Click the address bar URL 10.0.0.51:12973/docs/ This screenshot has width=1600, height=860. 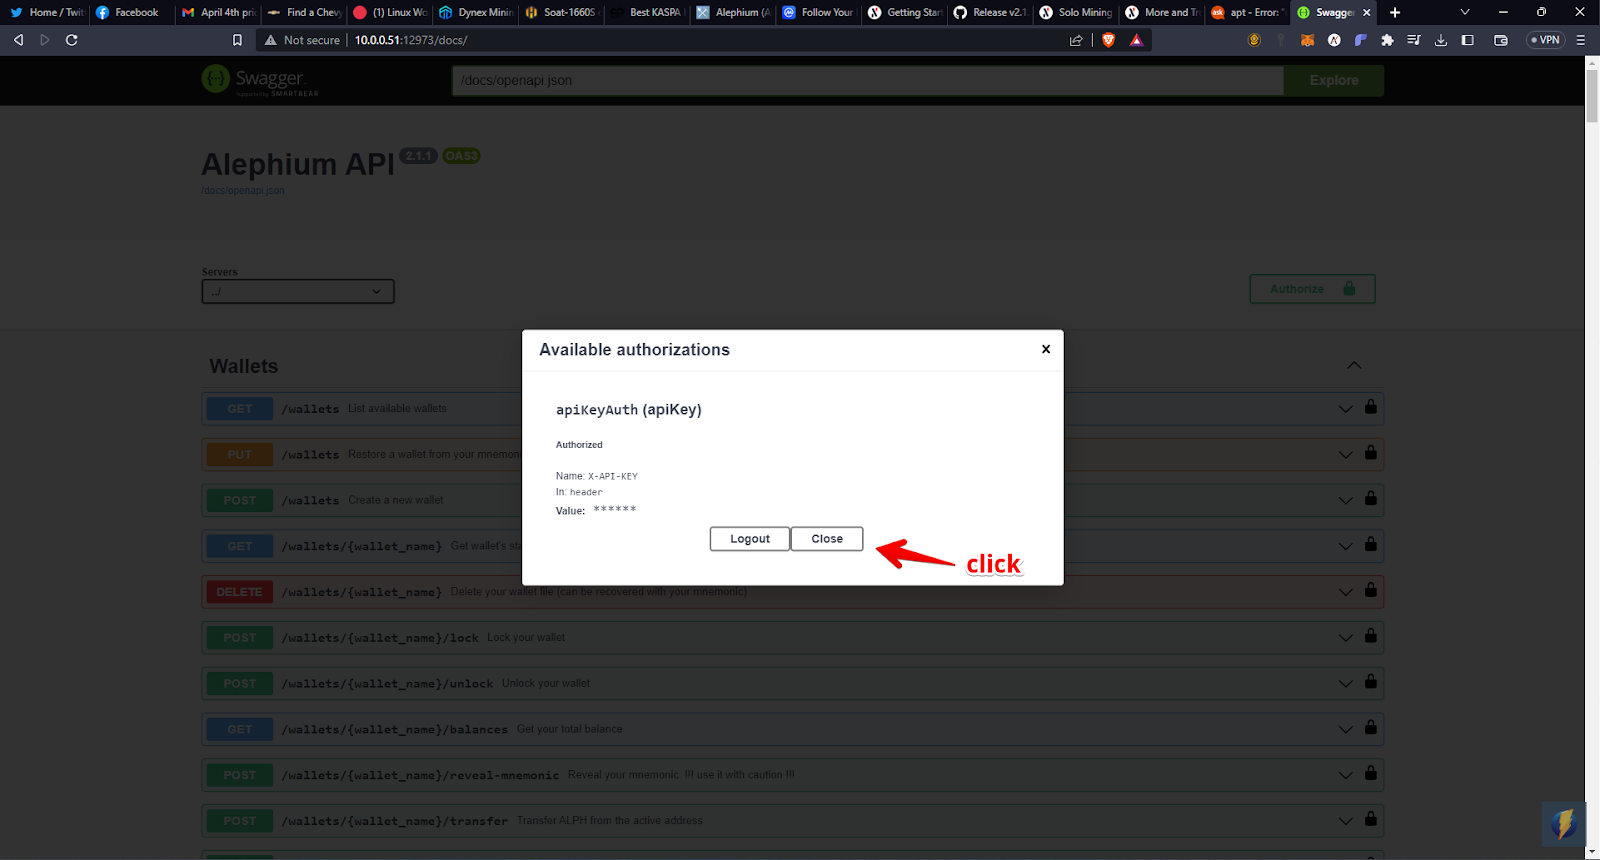tap(411, 40)
